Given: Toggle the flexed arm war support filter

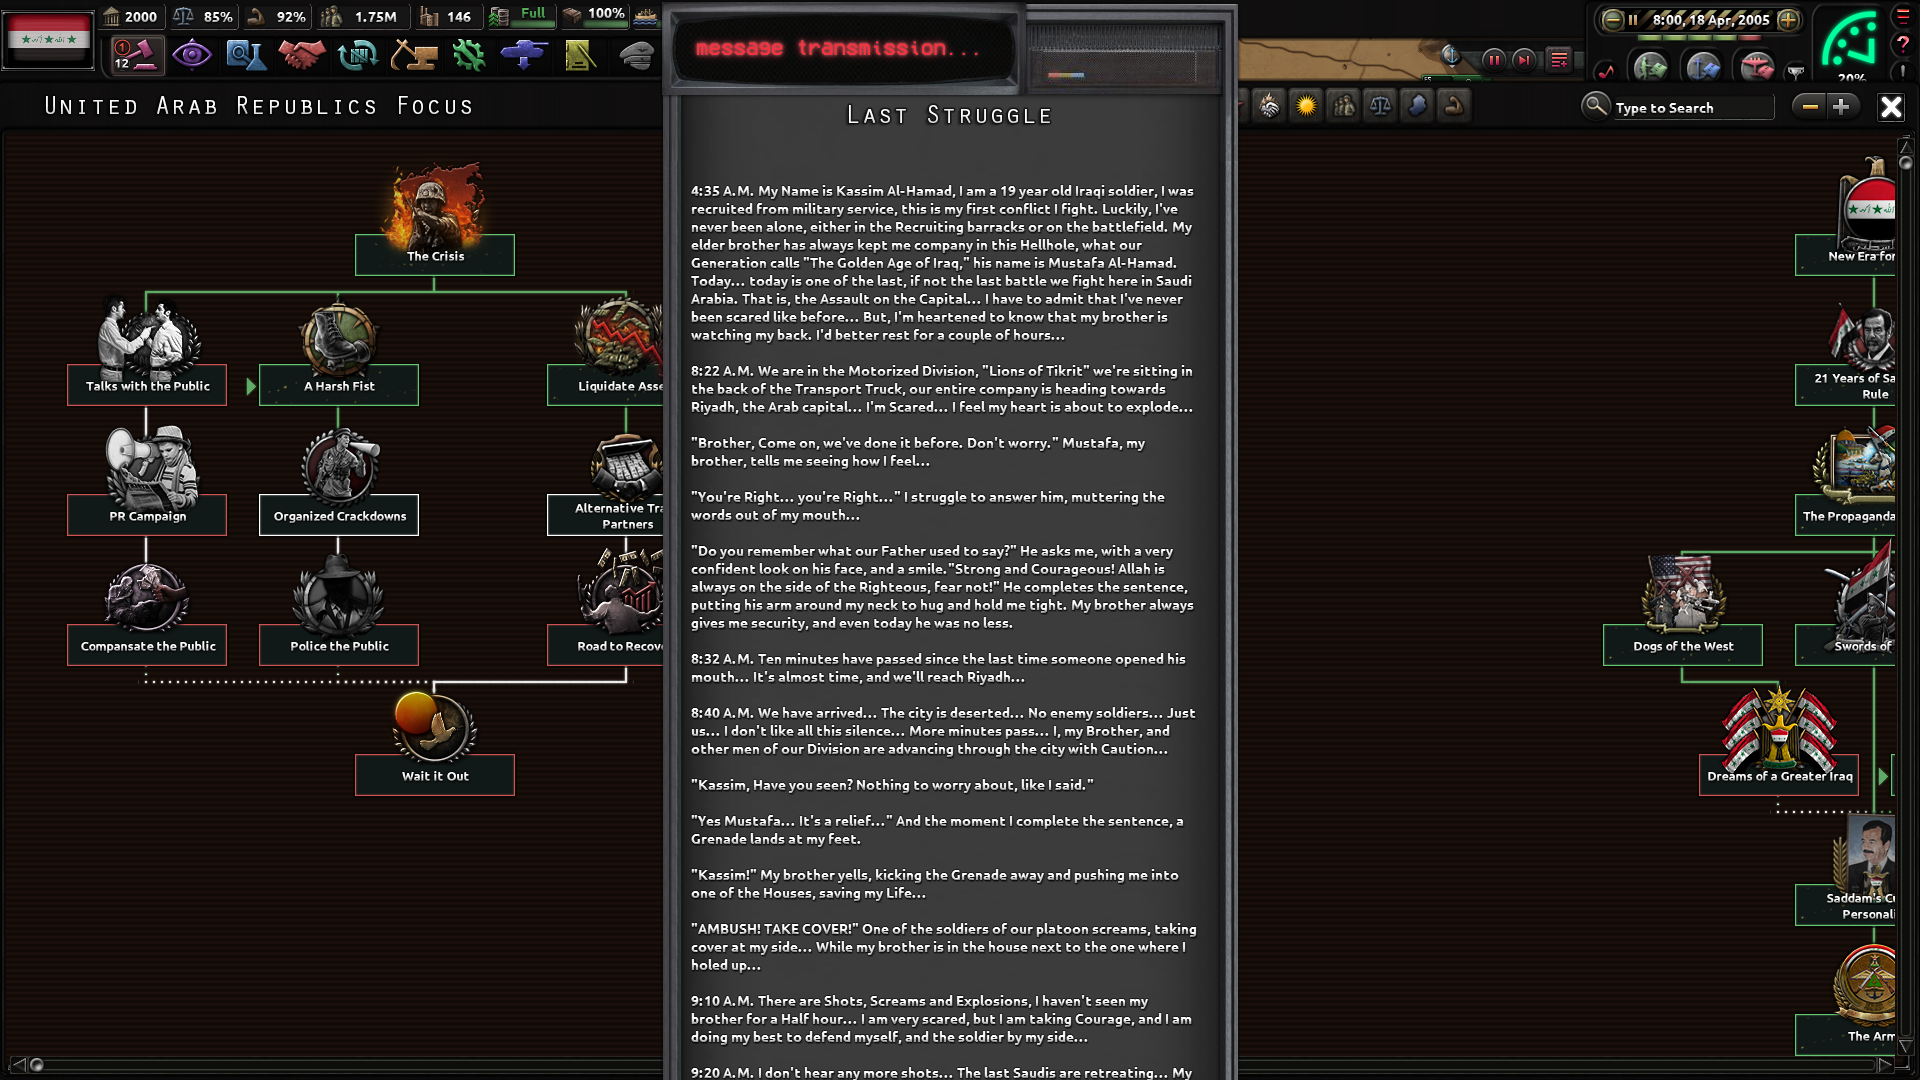Looking at the screenshot, I should click(x=1454, y=106).
